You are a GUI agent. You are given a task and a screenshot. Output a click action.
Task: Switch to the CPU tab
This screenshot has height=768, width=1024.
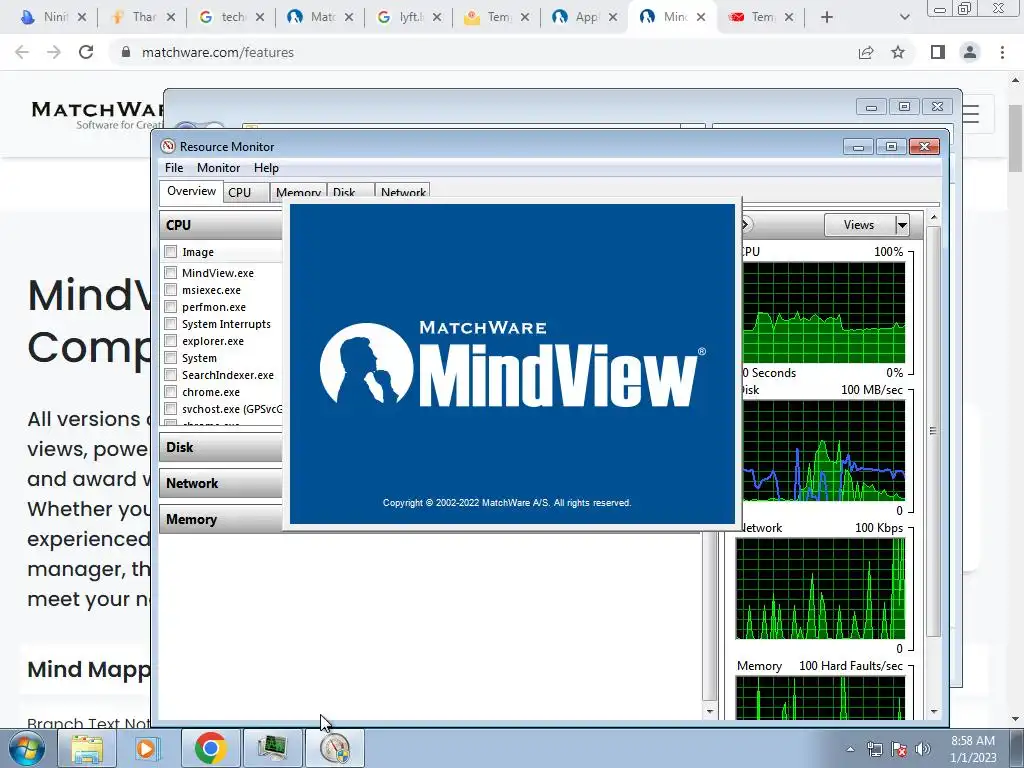(247, 193)
